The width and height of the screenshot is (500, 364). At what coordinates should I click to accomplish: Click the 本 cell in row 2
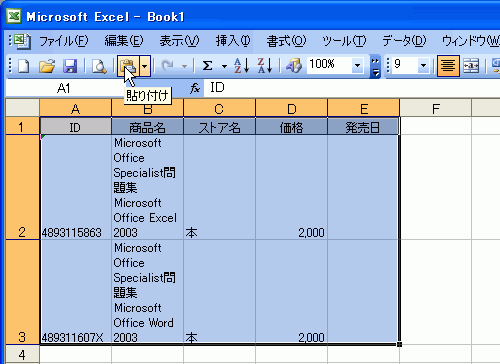[x=220, y=187]
